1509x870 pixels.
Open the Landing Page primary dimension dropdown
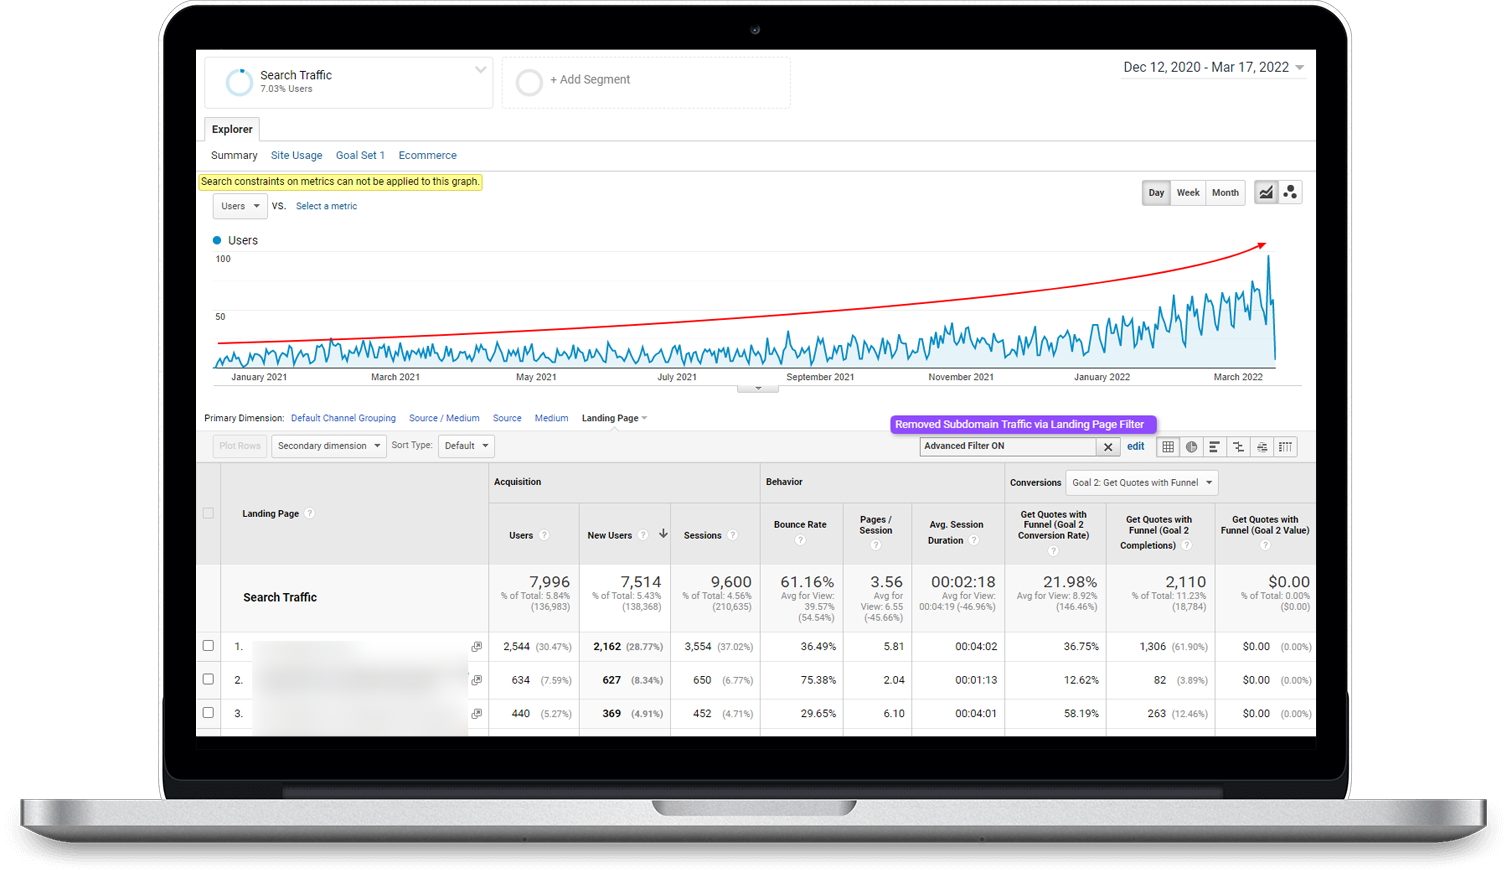tap(614, 418)
